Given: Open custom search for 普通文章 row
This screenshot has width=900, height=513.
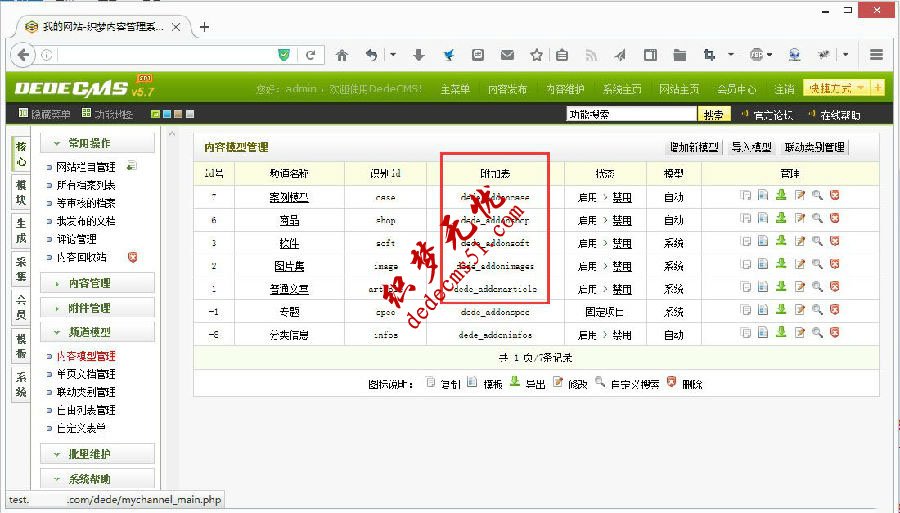Looking at the screenshot, I should point(817,286).
